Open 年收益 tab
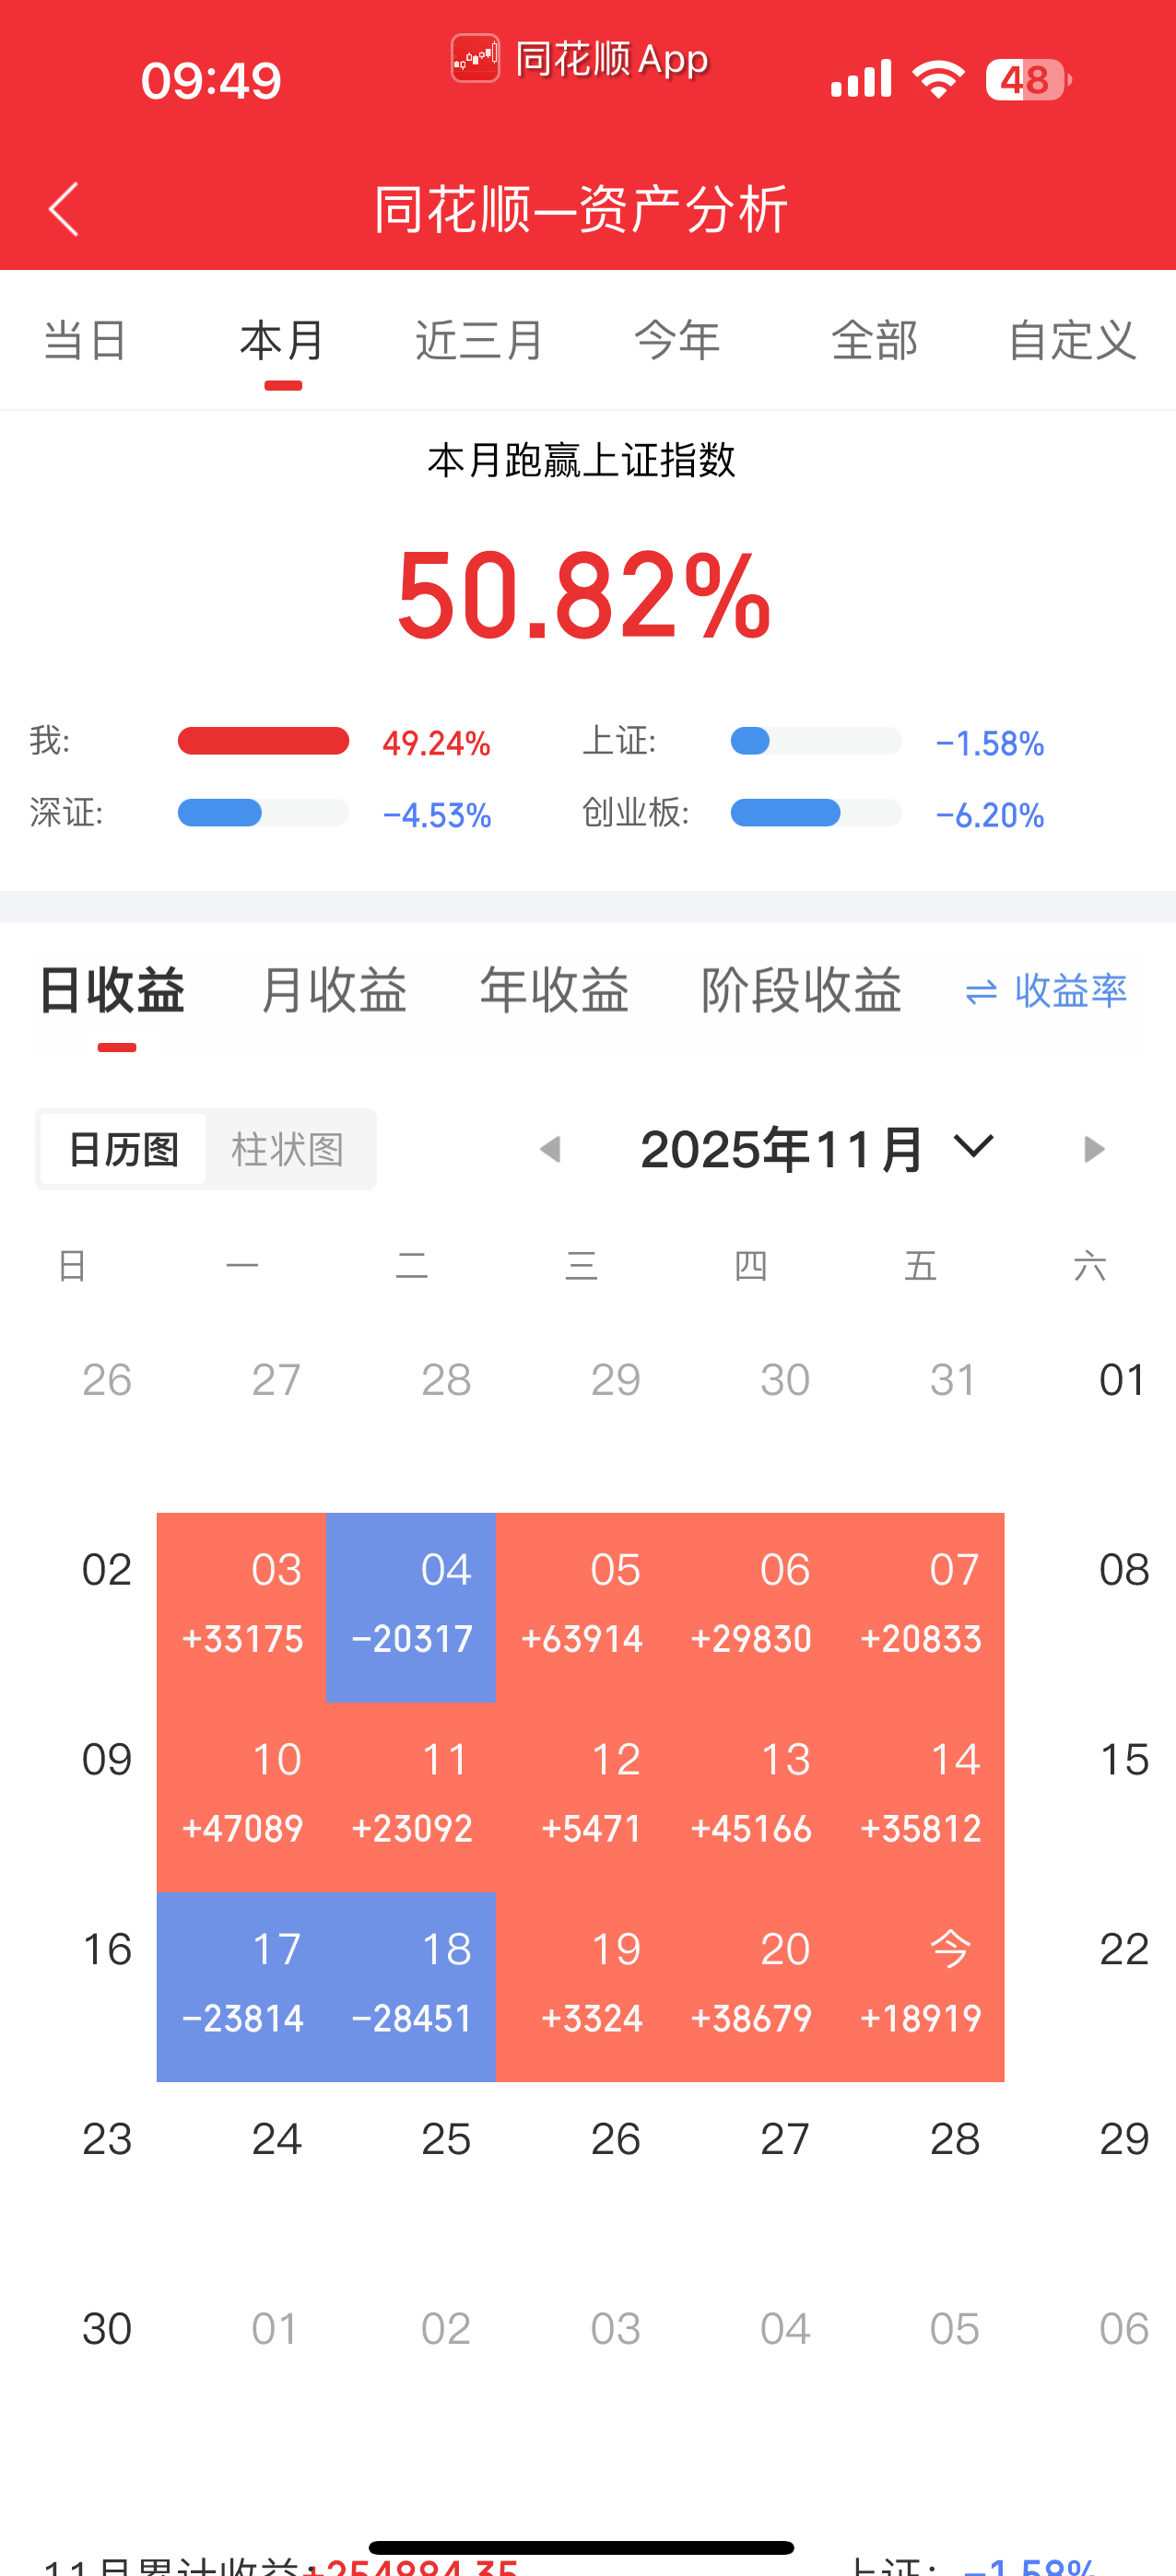Image resolution: width=1176 pixels, height=2576 pixels. click(x=554, y=991)
